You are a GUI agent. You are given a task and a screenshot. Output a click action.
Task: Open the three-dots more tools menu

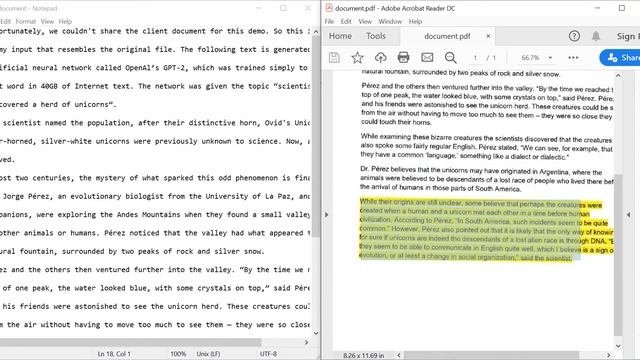tap(573, 58)
